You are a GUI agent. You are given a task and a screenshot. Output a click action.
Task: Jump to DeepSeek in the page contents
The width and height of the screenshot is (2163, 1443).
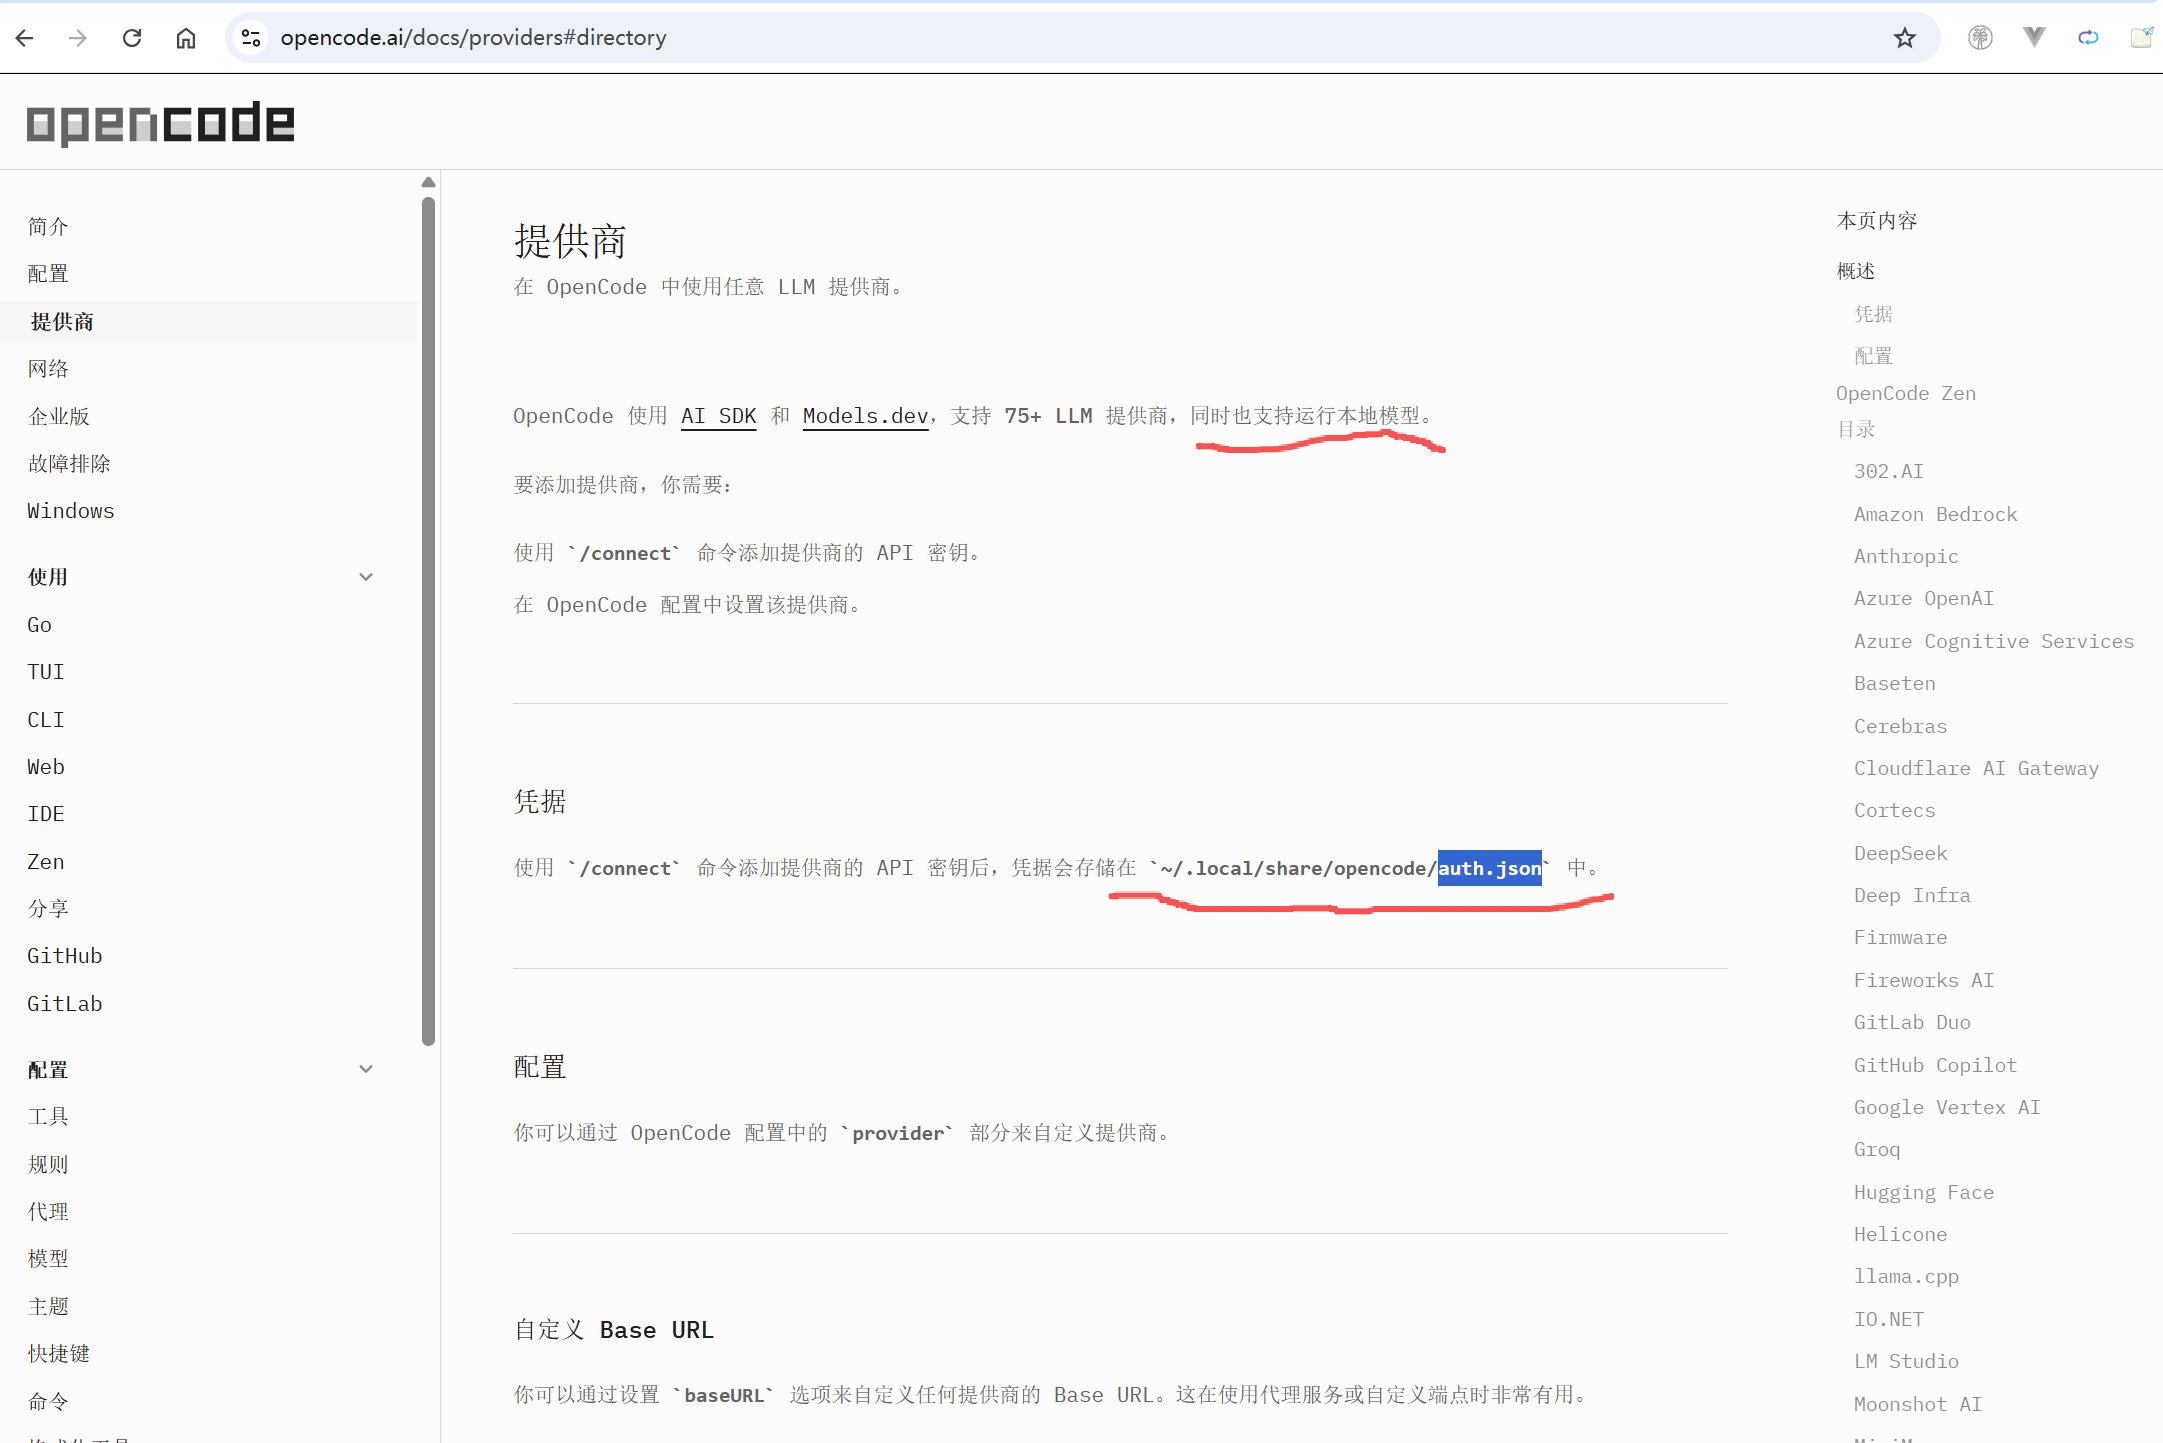coord(1900,852)
